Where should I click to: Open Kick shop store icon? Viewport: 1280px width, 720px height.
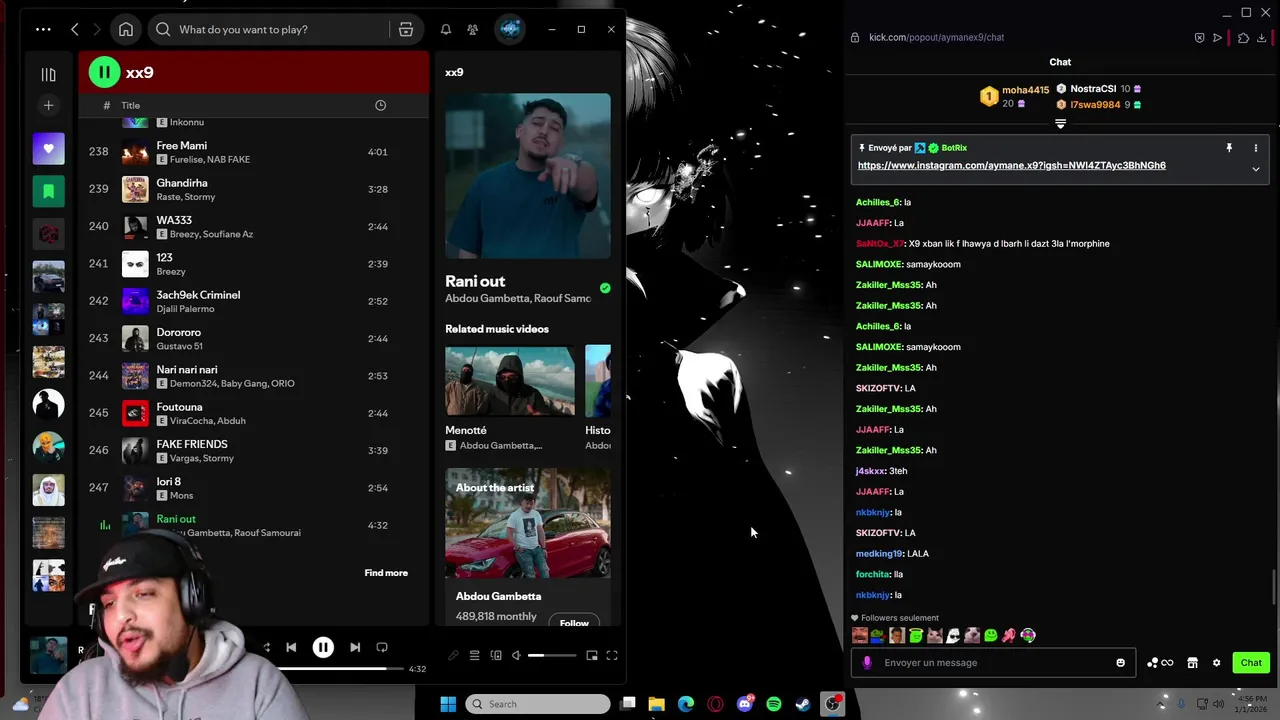tap(1192, 663)
